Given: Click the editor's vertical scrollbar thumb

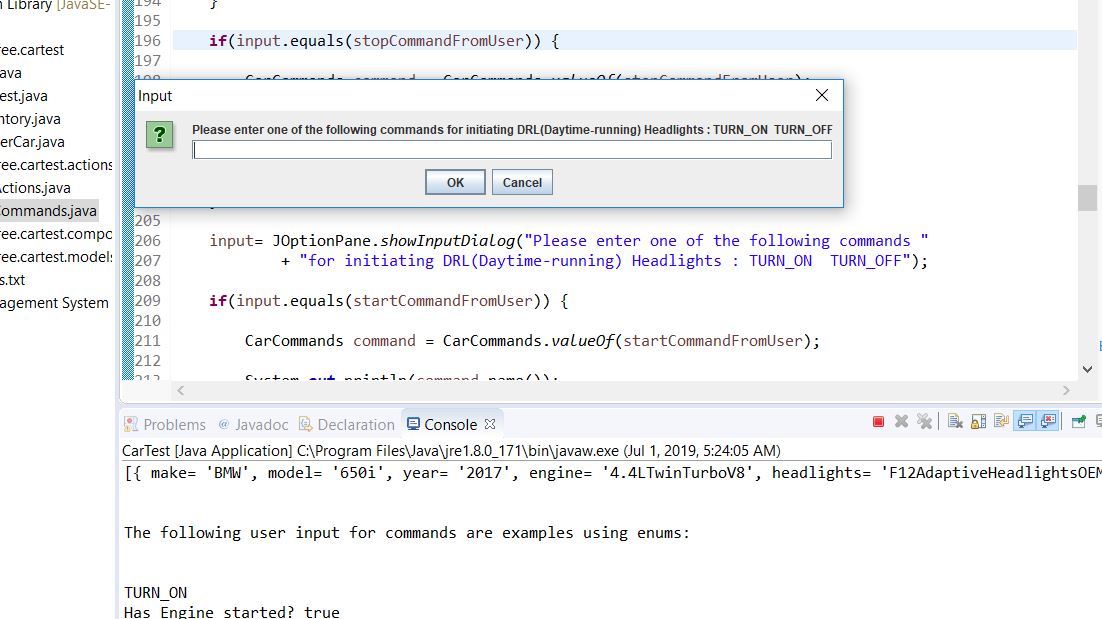Looking at the screenshot, I should point(1087,197).
